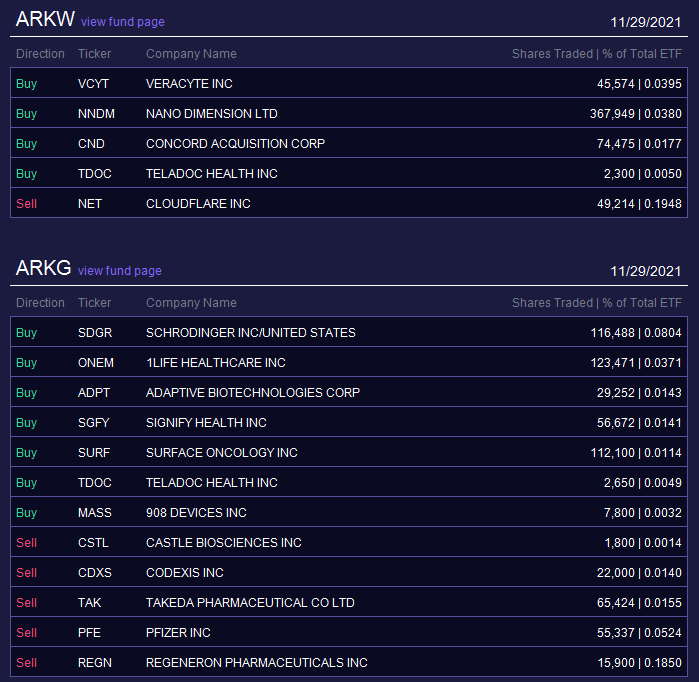Click 908 DEVICES INC company name
Viewport: 699px width, 682px height.
click(x=196, y=513)
